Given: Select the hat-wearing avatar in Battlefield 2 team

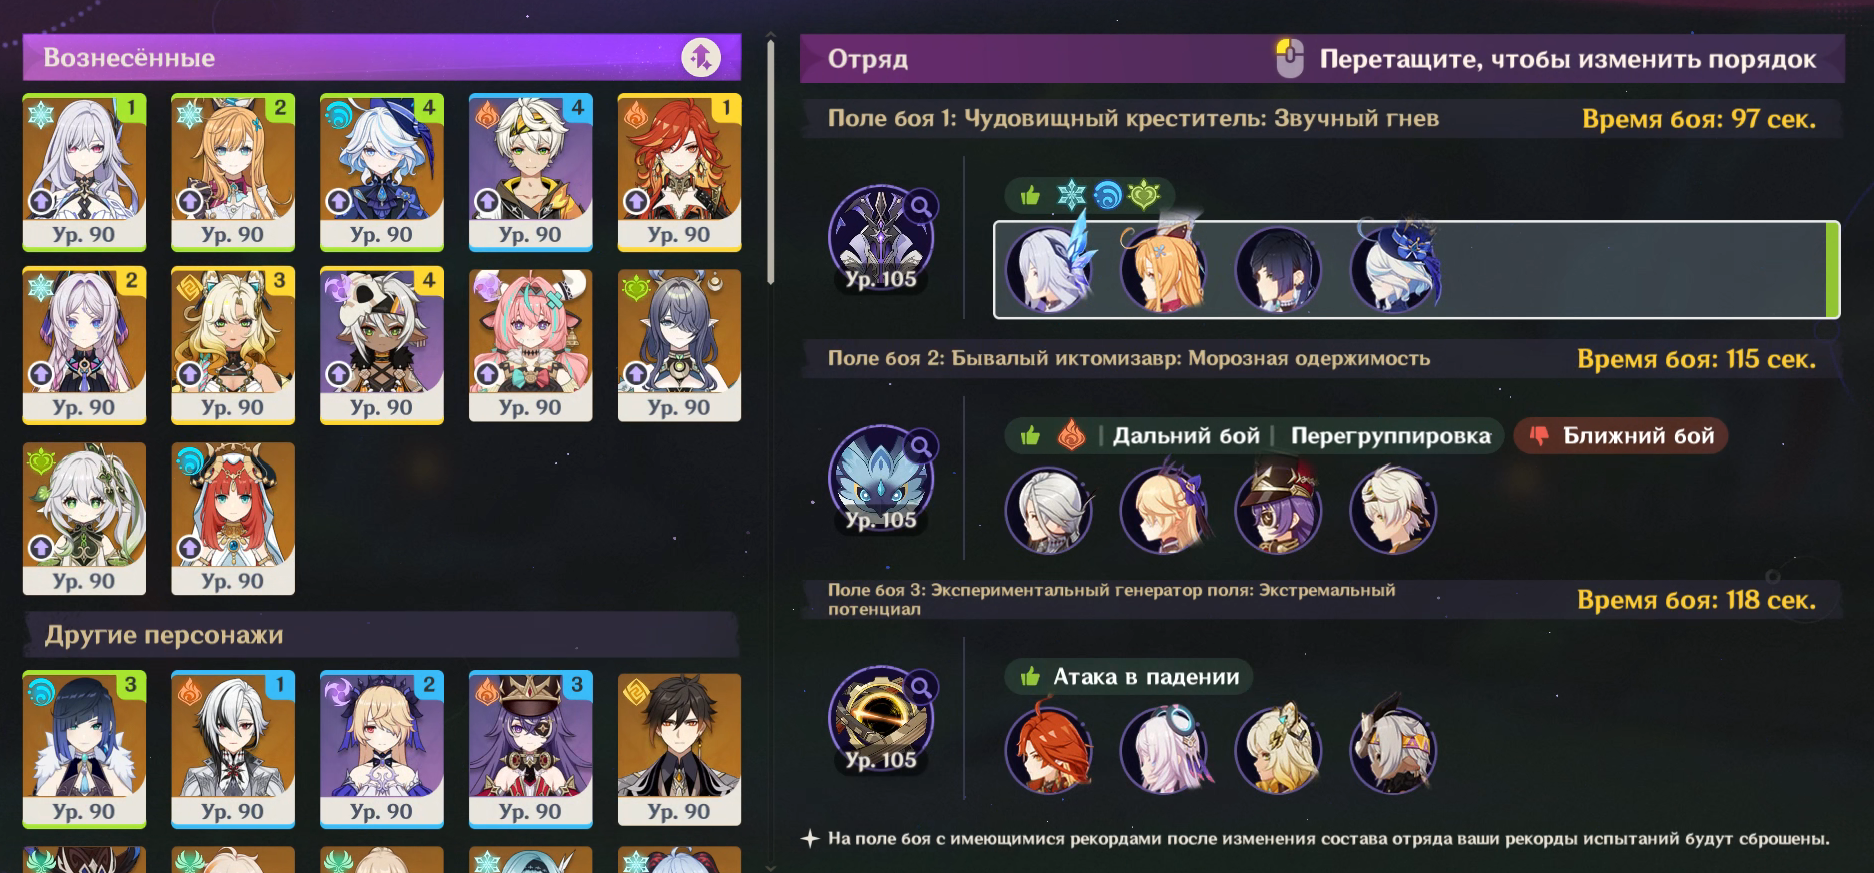Looking at the screenshot, I should coord(1278,510).
